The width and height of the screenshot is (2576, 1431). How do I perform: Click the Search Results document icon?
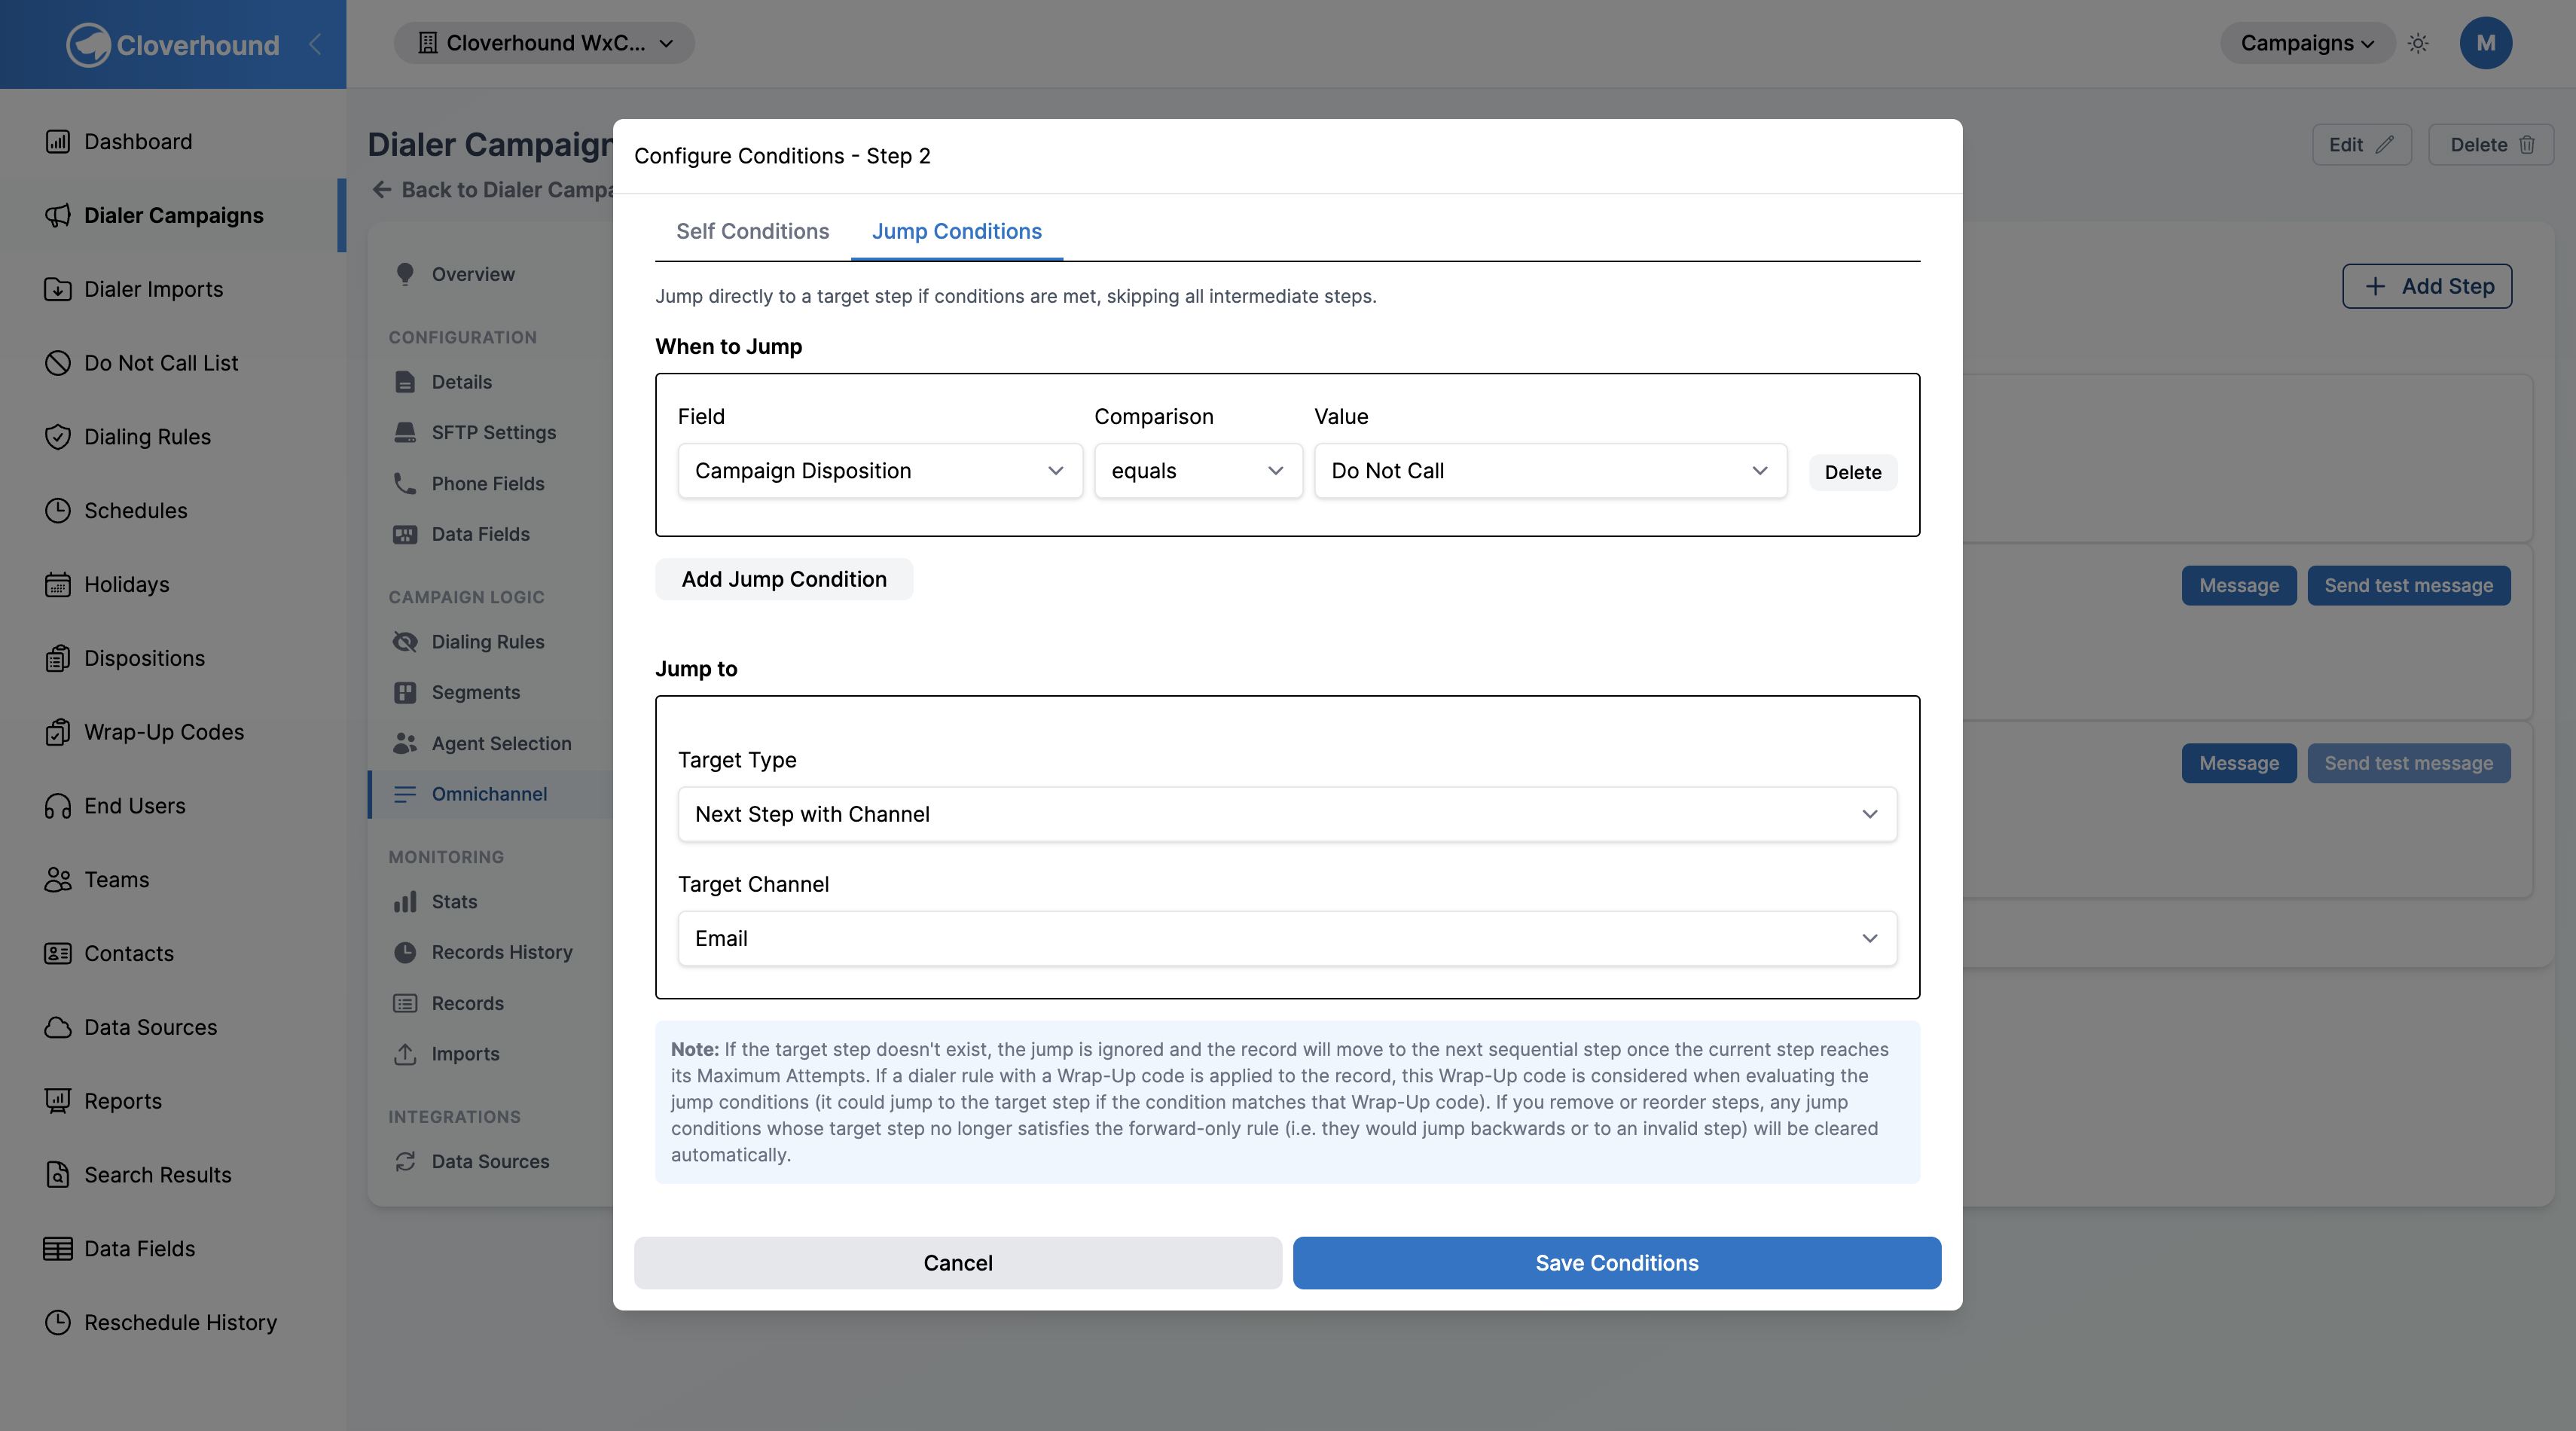click(58, 1175)
